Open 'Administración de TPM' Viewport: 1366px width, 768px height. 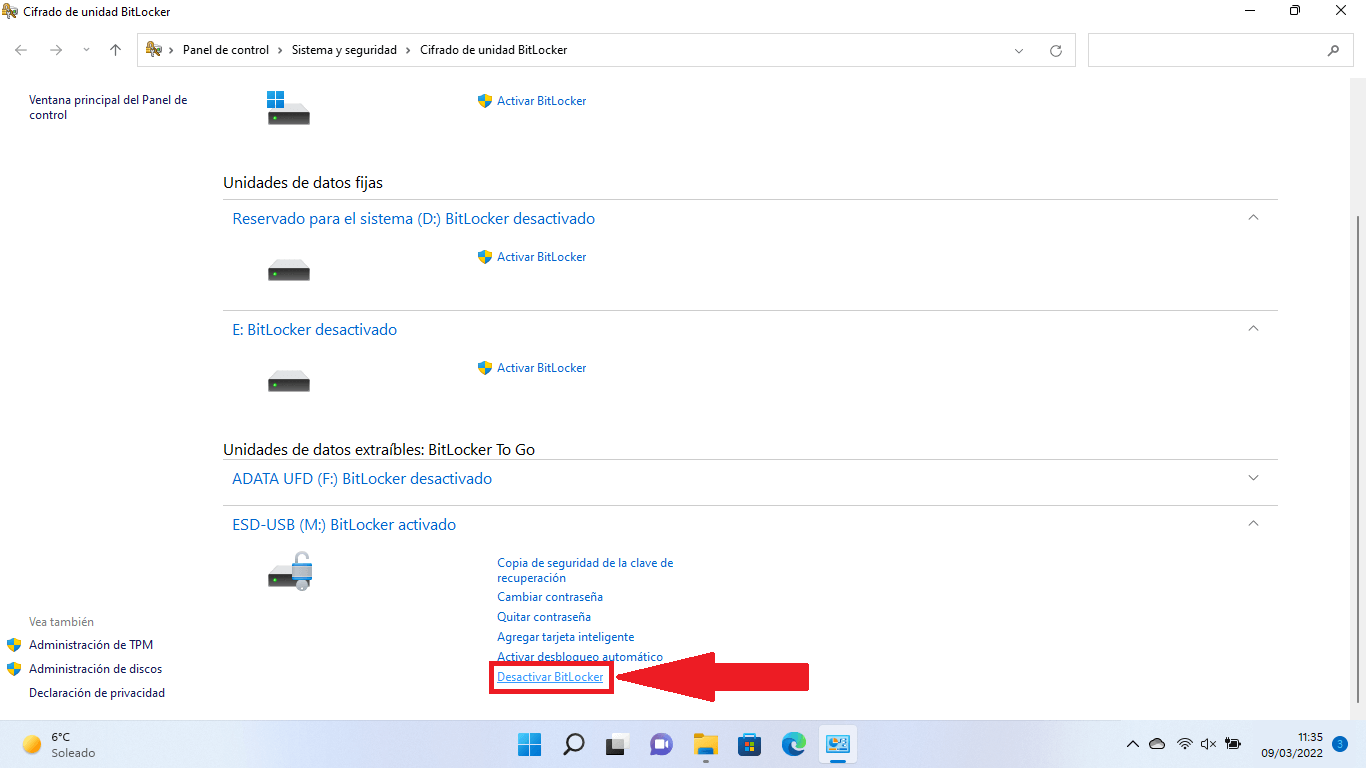tap(91, 645)
